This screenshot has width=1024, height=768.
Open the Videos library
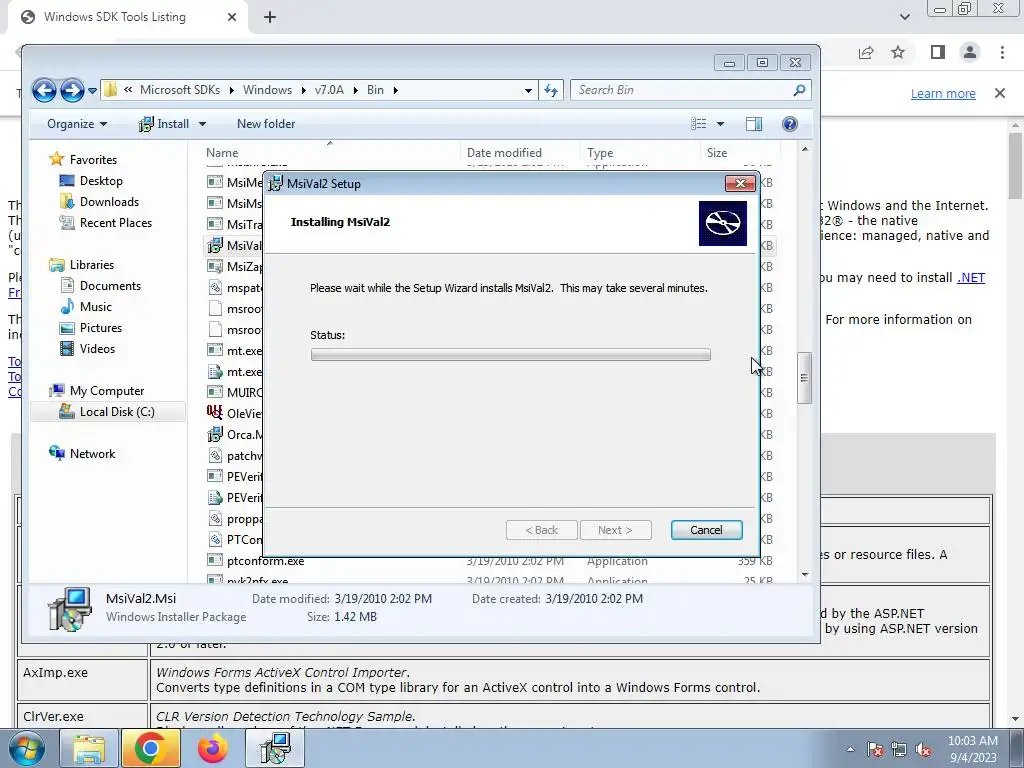97,349
